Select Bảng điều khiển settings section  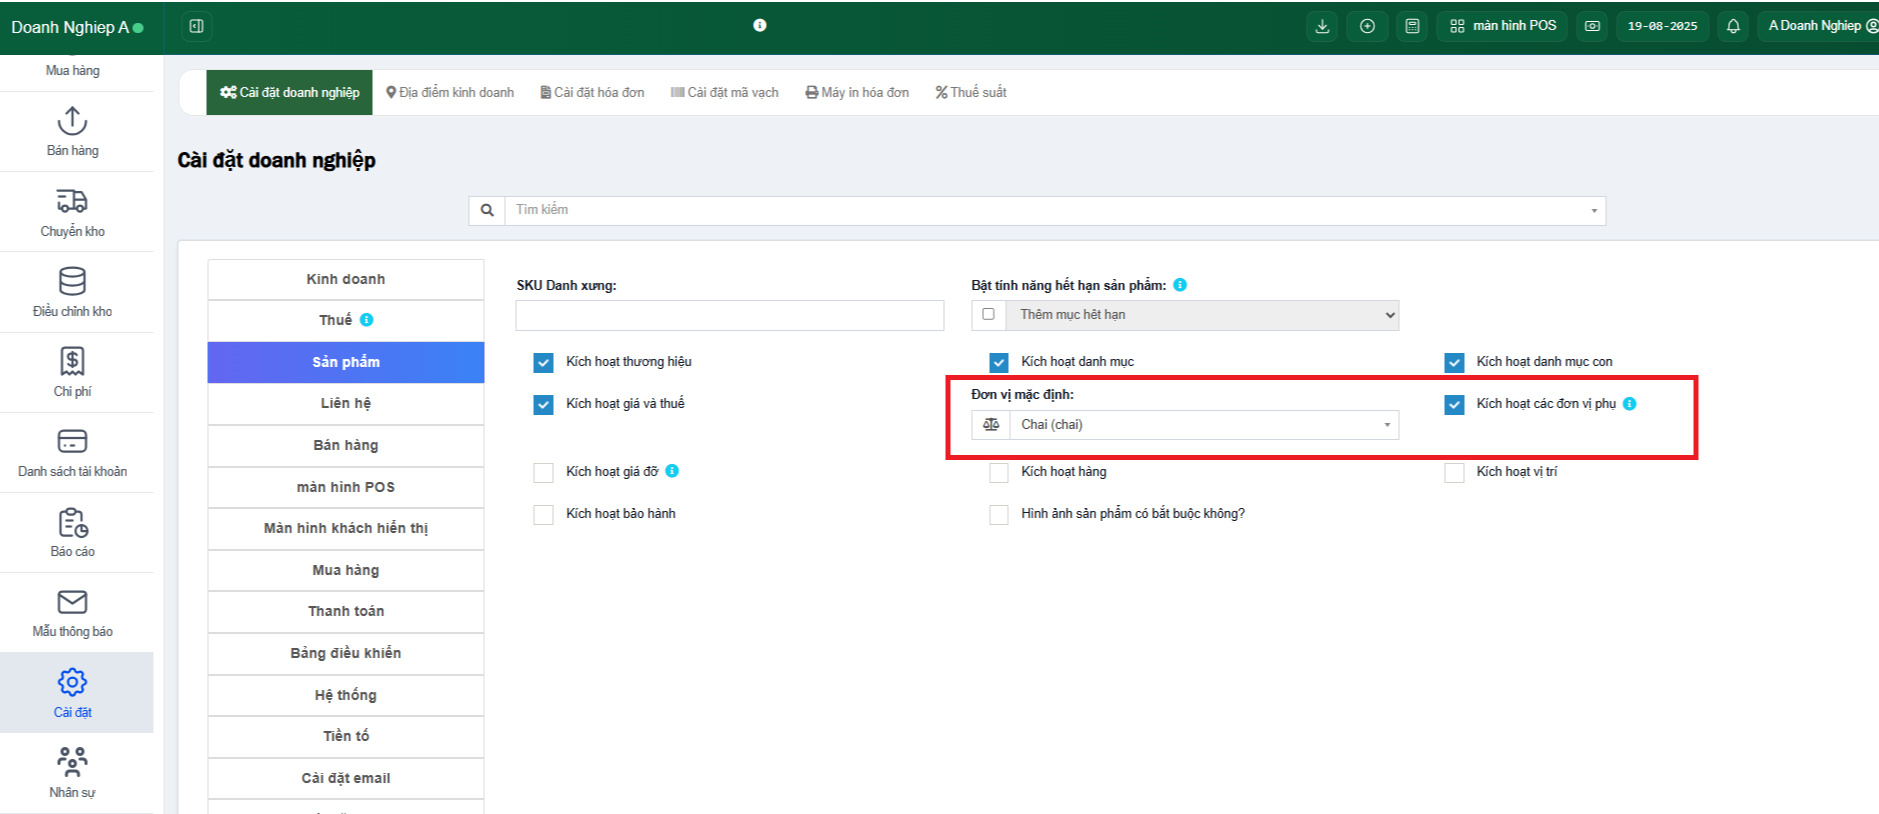coord(346,653)
